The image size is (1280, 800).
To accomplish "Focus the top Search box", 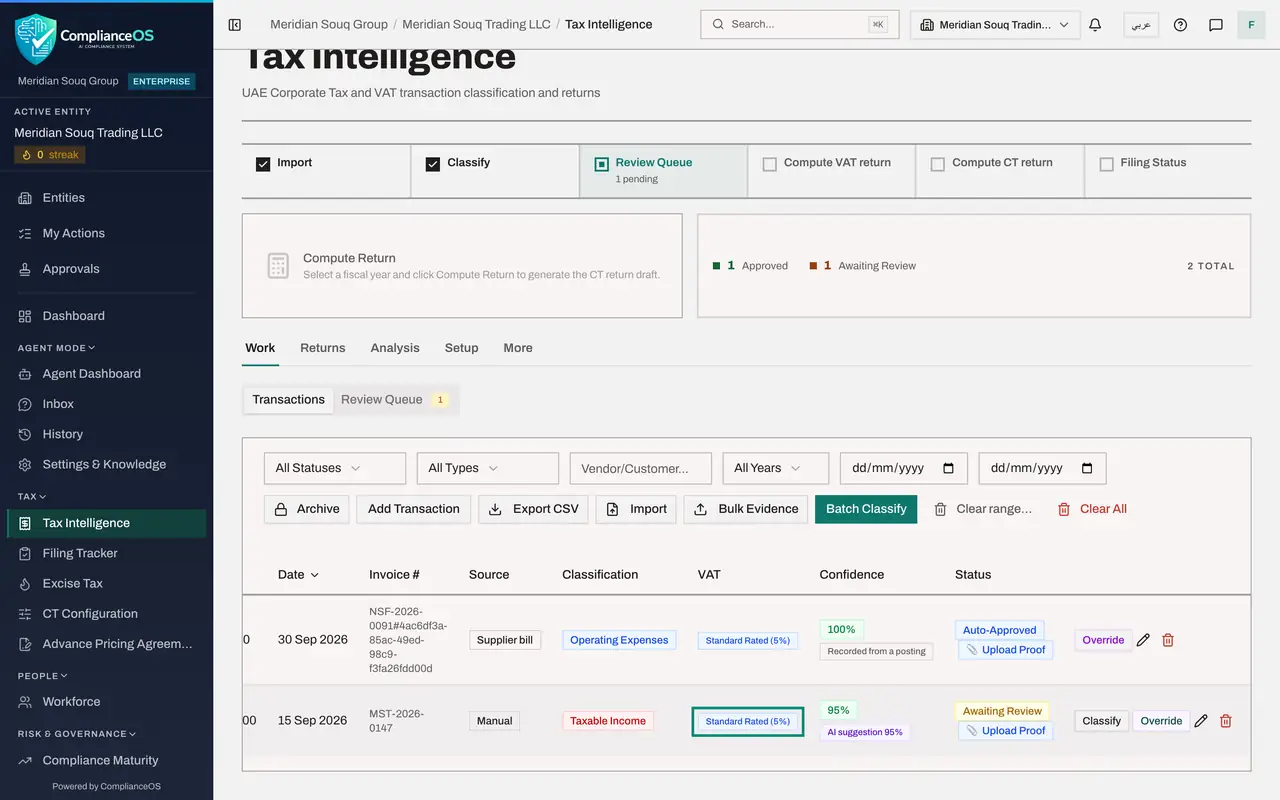I will [x=800, y=25].
